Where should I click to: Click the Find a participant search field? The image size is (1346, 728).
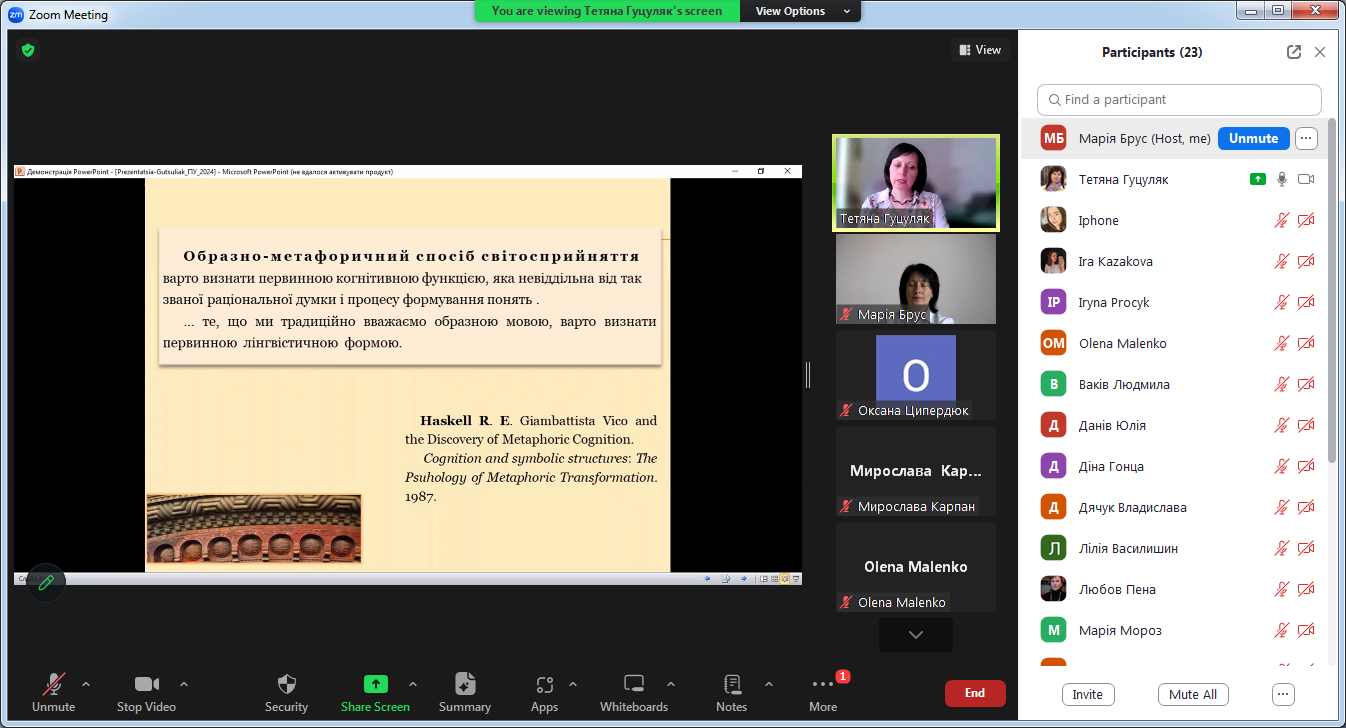pos(1180,100)
